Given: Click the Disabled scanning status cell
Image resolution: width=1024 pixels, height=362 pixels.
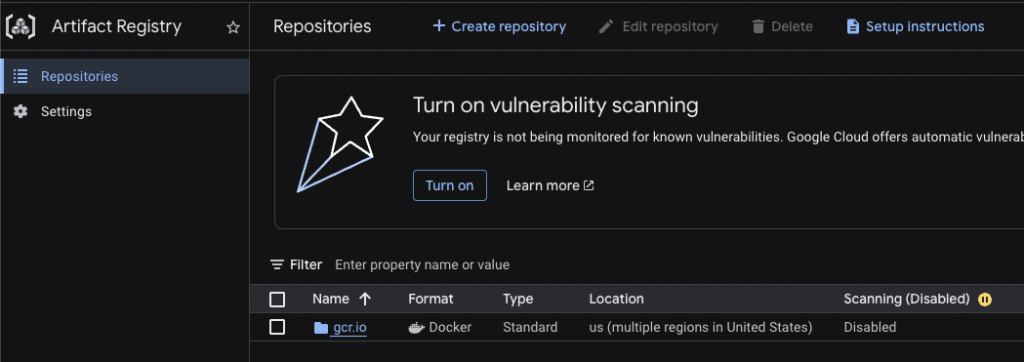Looking at the screenshot, I should [870, 327].
